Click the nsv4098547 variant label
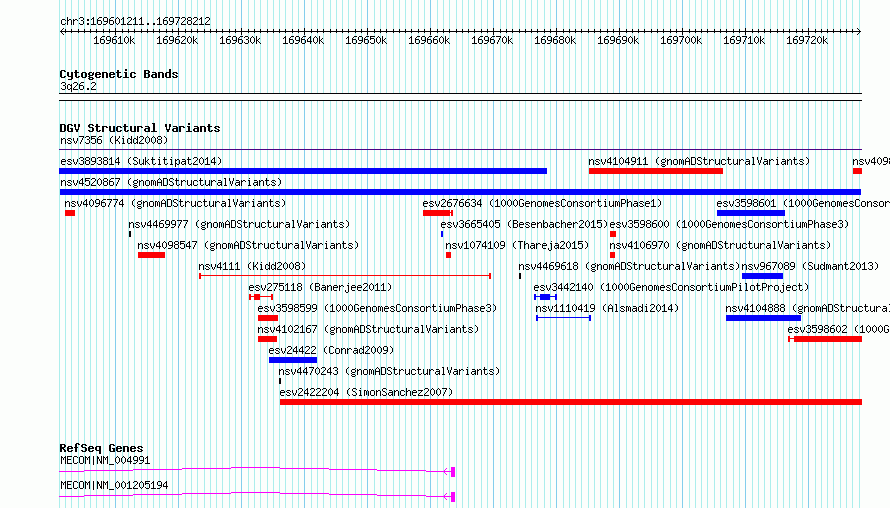The width and height of the screenshot is (890, 508). [248, 245]
